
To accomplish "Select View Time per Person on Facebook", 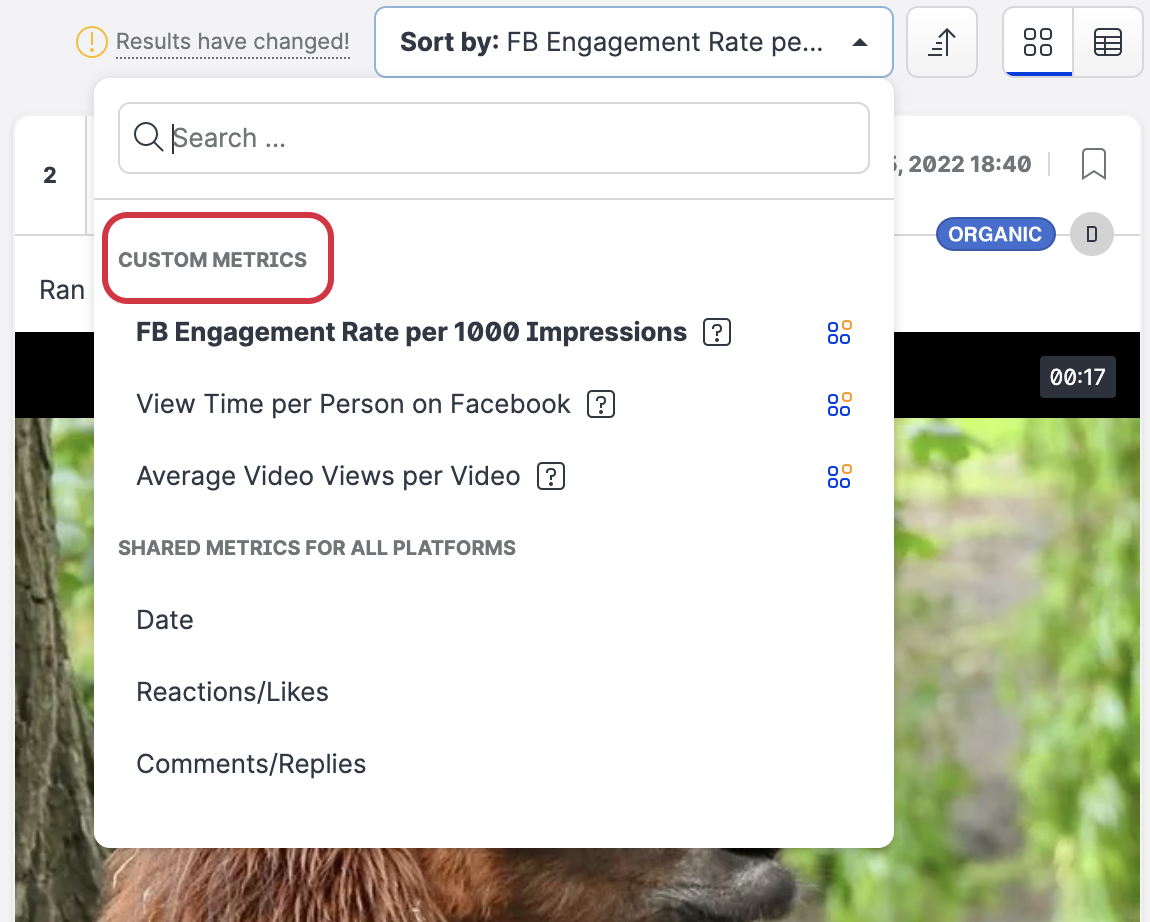I will [x=353, y=404].
